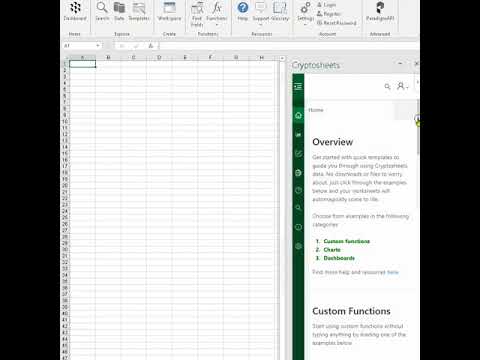
Task: Expand the Name Box dropdown arrow
Action: [x=98, y=45]
